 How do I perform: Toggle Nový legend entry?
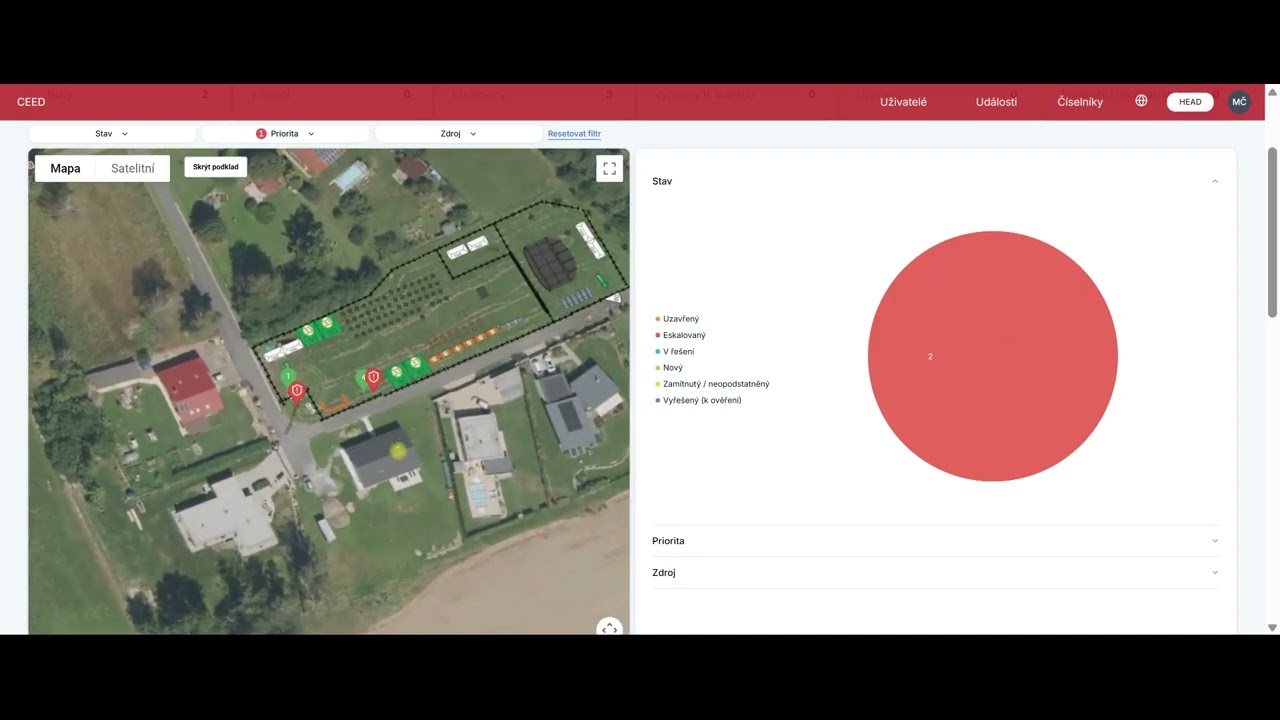669,368
